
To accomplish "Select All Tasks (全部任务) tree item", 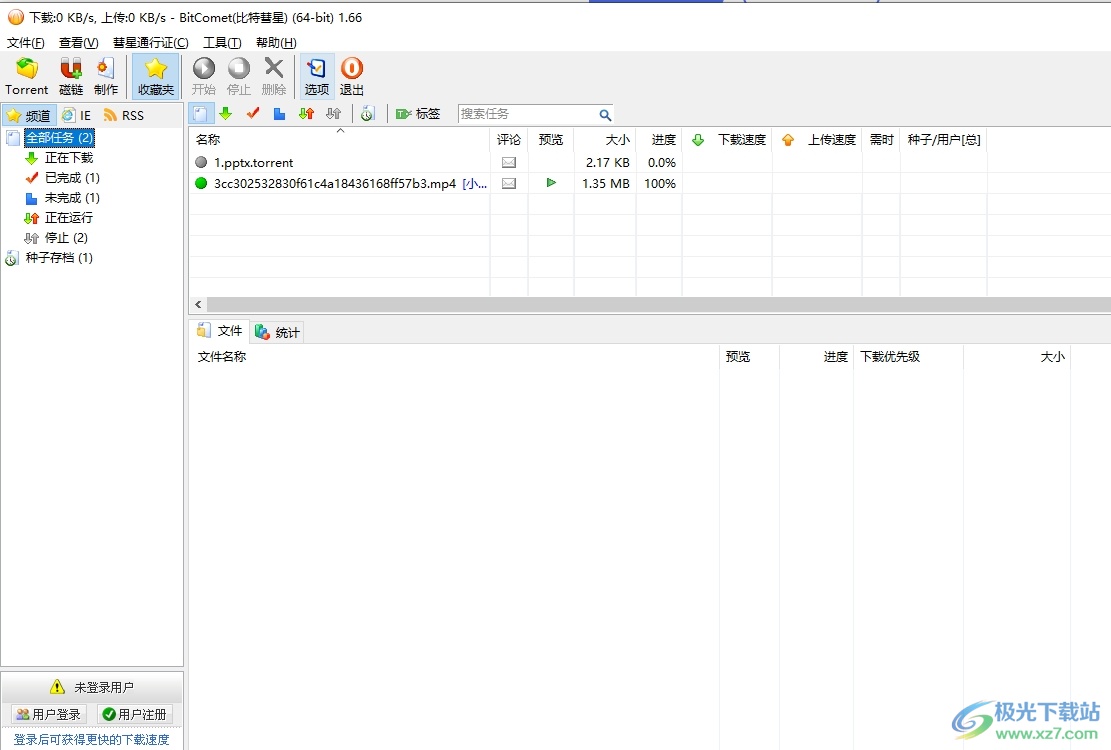I will (59, 137).
